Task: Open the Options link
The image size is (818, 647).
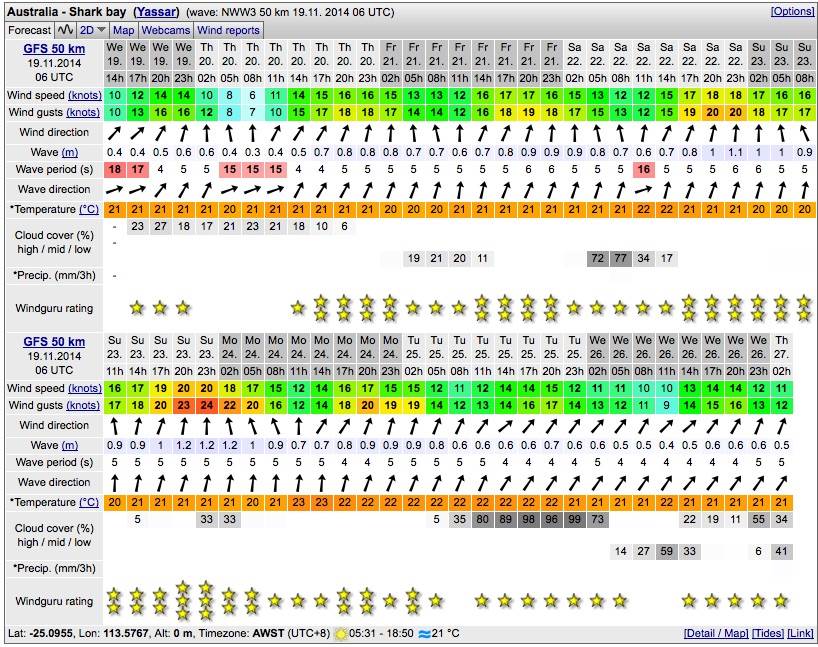Action: pyautogui.click(x=792, y=12)
